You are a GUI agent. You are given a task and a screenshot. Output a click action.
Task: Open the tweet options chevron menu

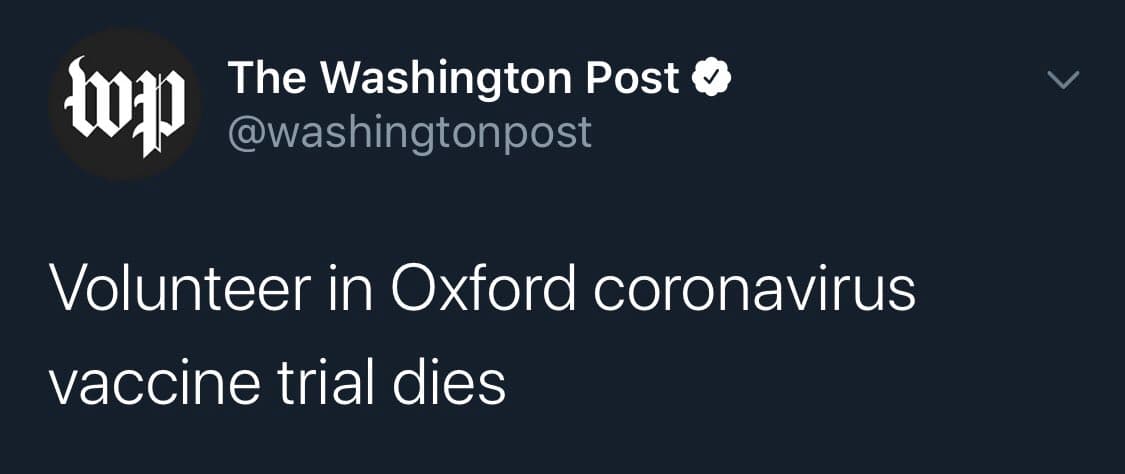point(1063,79)
